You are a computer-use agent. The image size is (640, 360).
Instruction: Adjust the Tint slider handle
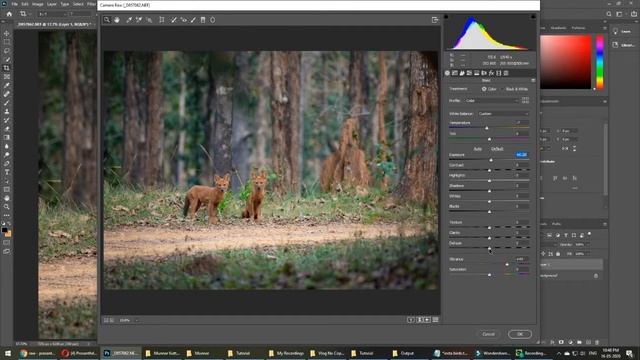click(489, 139)
